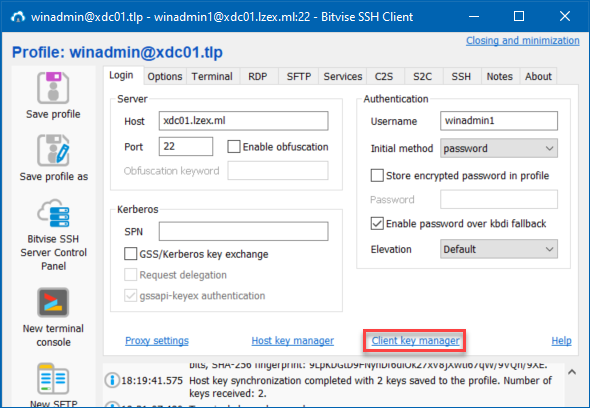The height and width of the screenshot is (408, 590).
Task: Click the Password input field
Action: click(499, 199)
